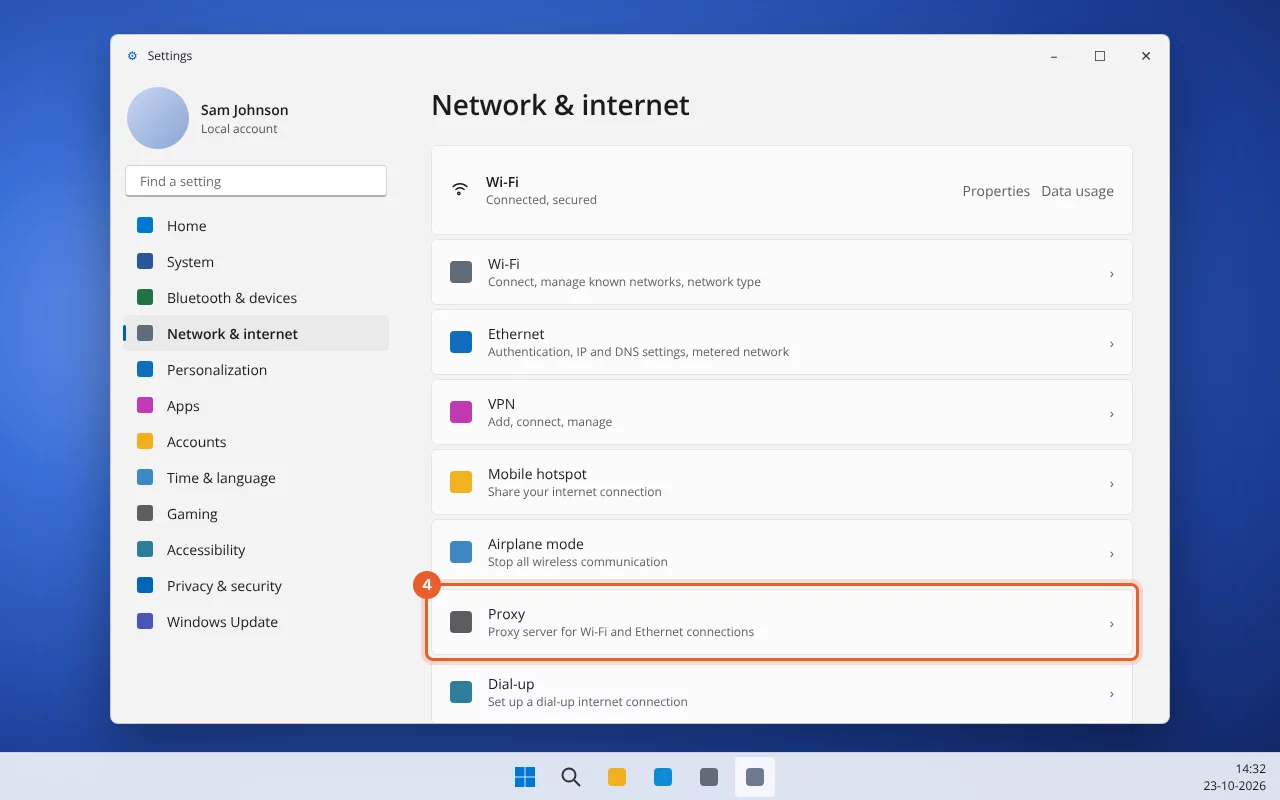Click 'Connect, manage known networks, network type' text
1280x800 pixels.
click(624, 282)
